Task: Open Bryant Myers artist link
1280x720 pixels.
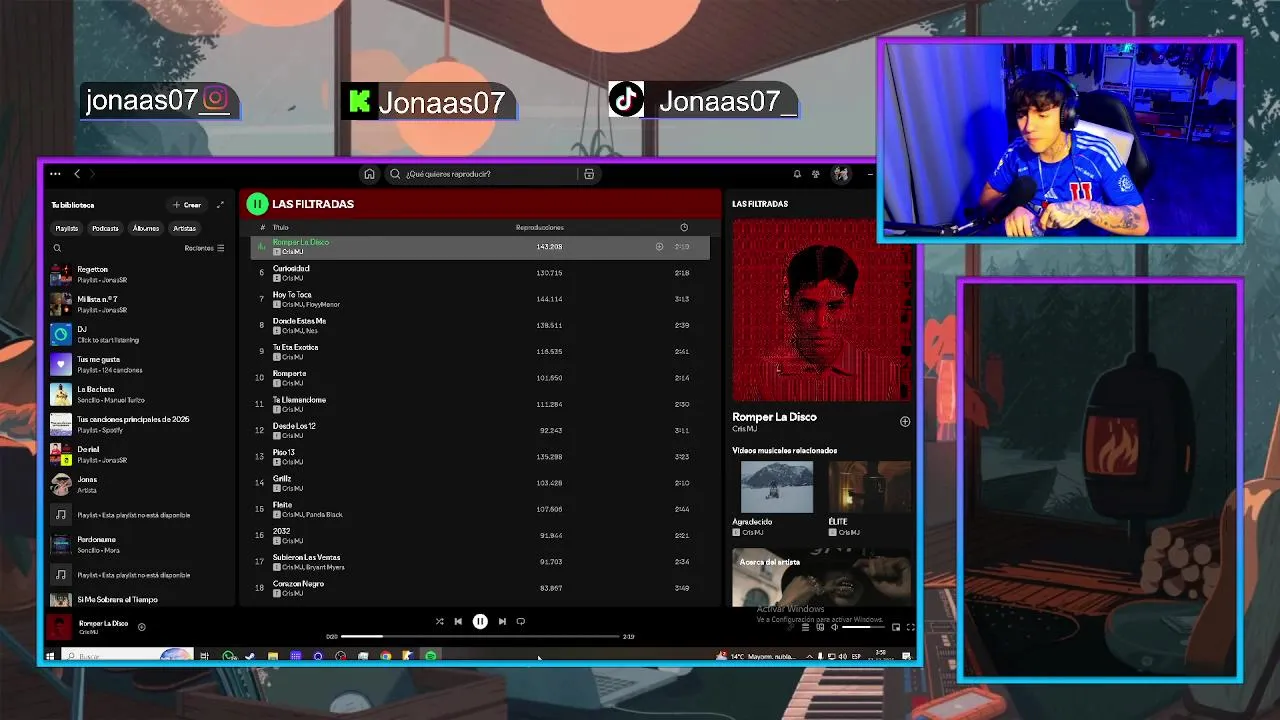Action: [x=324, y=567]
